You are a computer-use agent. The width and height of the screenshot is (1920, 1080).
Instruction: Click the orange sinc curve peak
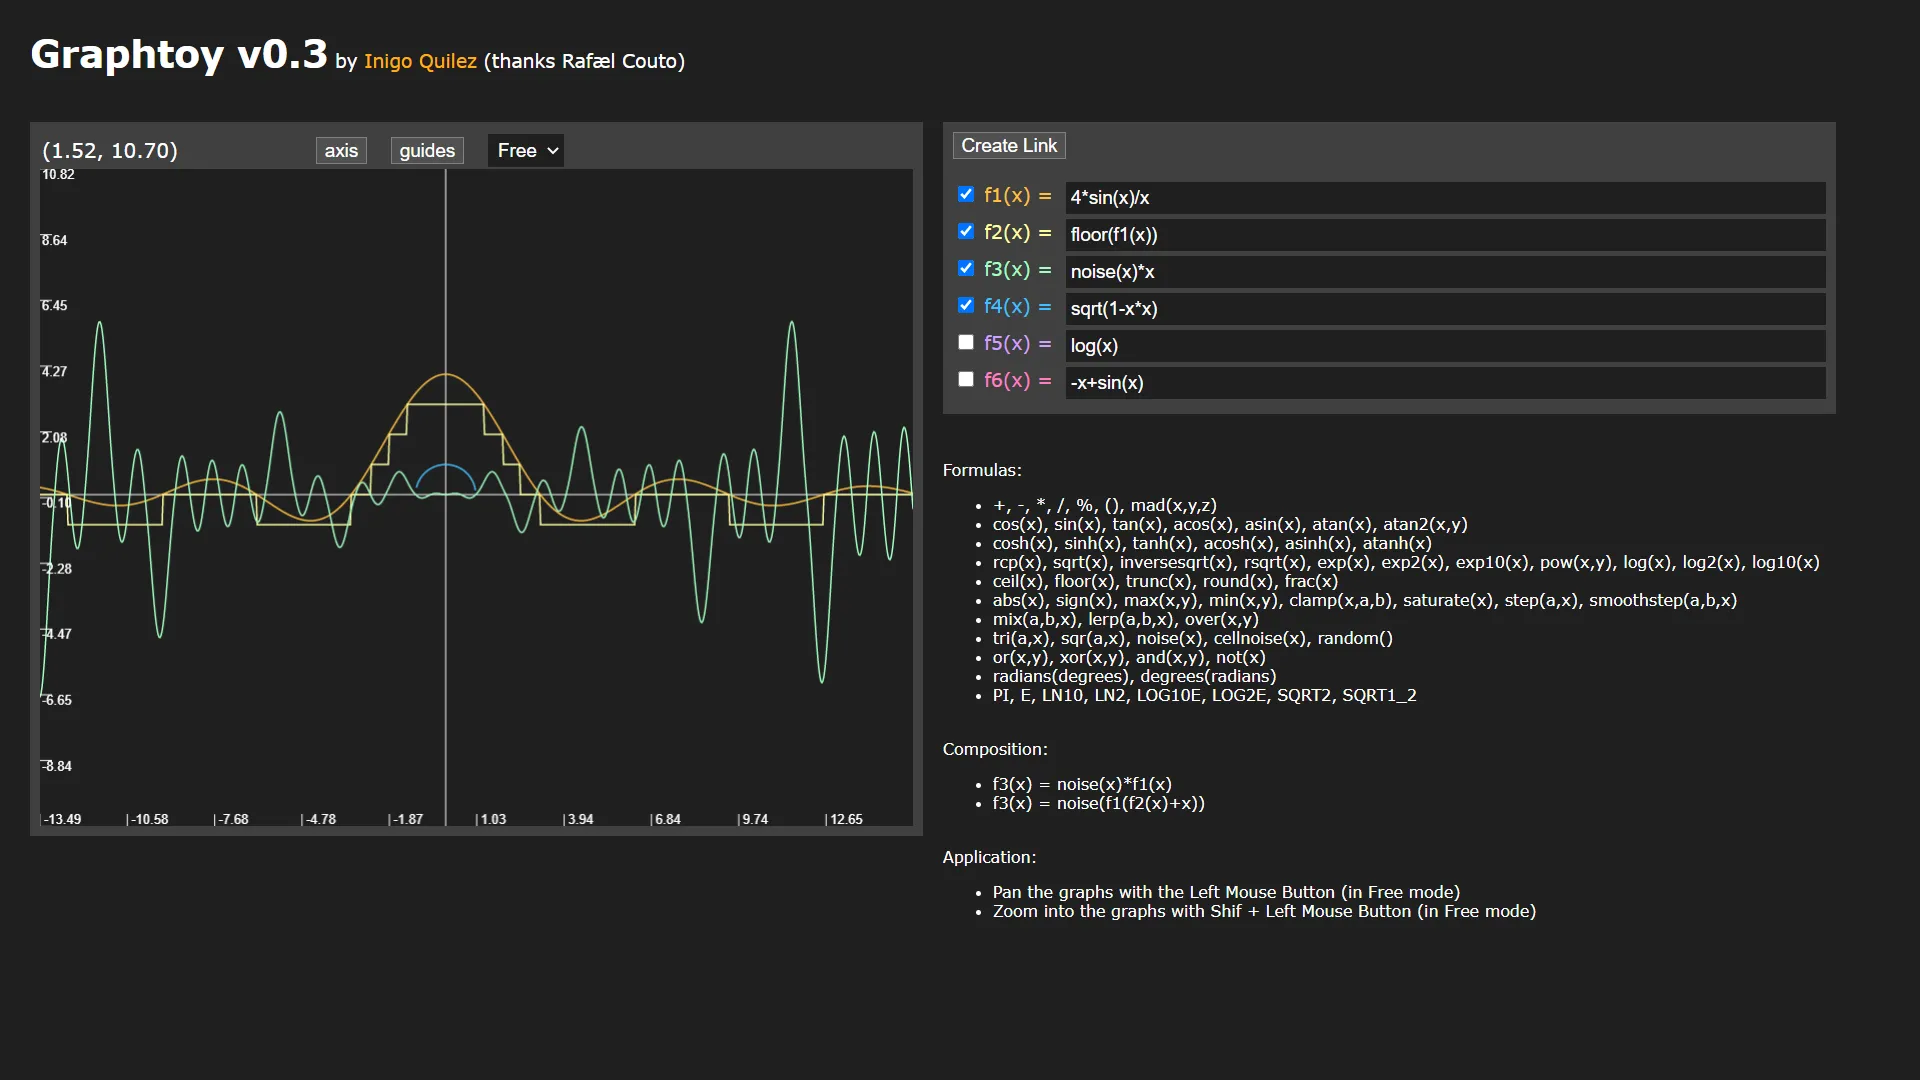(x=446, y=374)
